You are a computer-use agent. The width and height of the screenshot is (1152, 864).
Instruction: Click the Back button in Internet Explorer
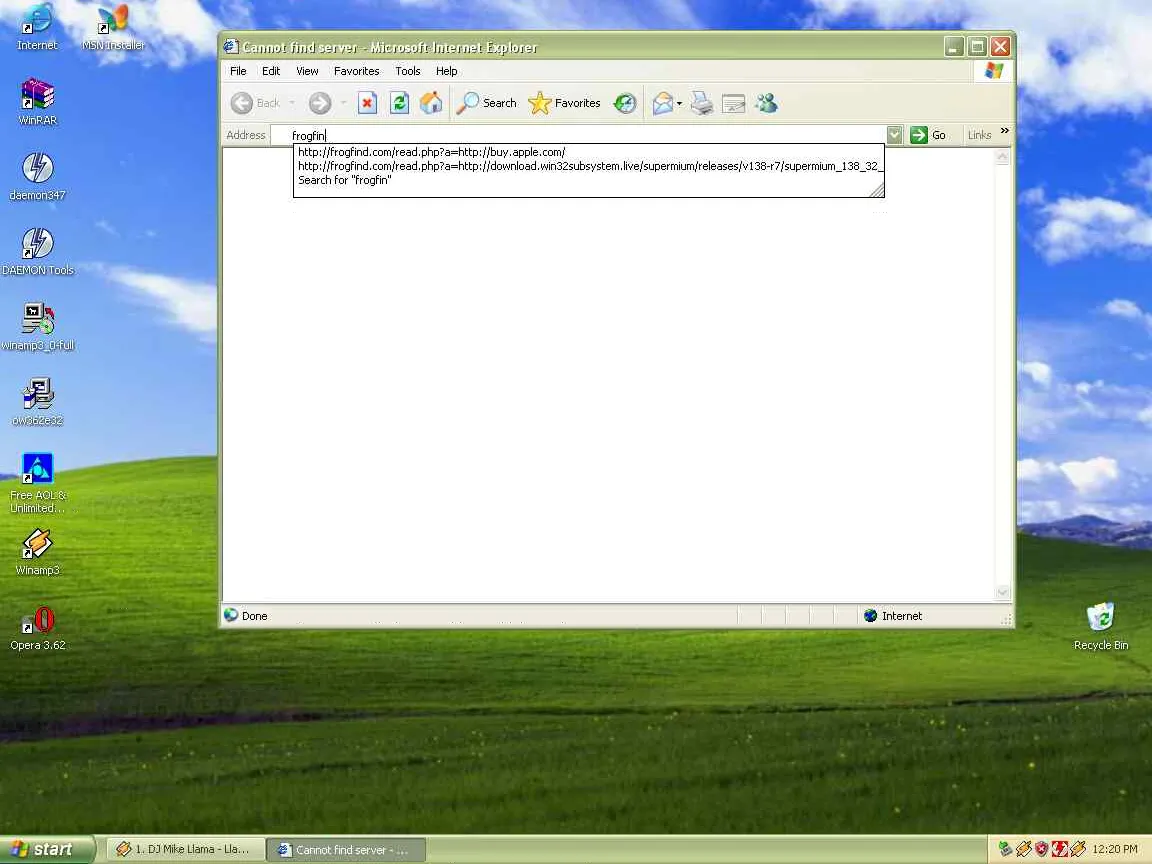(x=256, y=103)
